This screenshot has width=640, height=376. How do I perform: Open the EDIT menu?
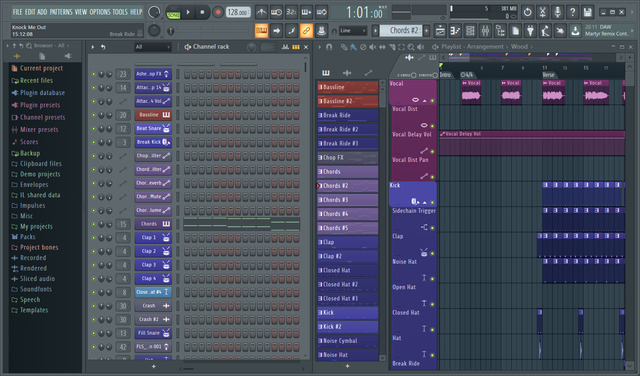pos(30,12)
